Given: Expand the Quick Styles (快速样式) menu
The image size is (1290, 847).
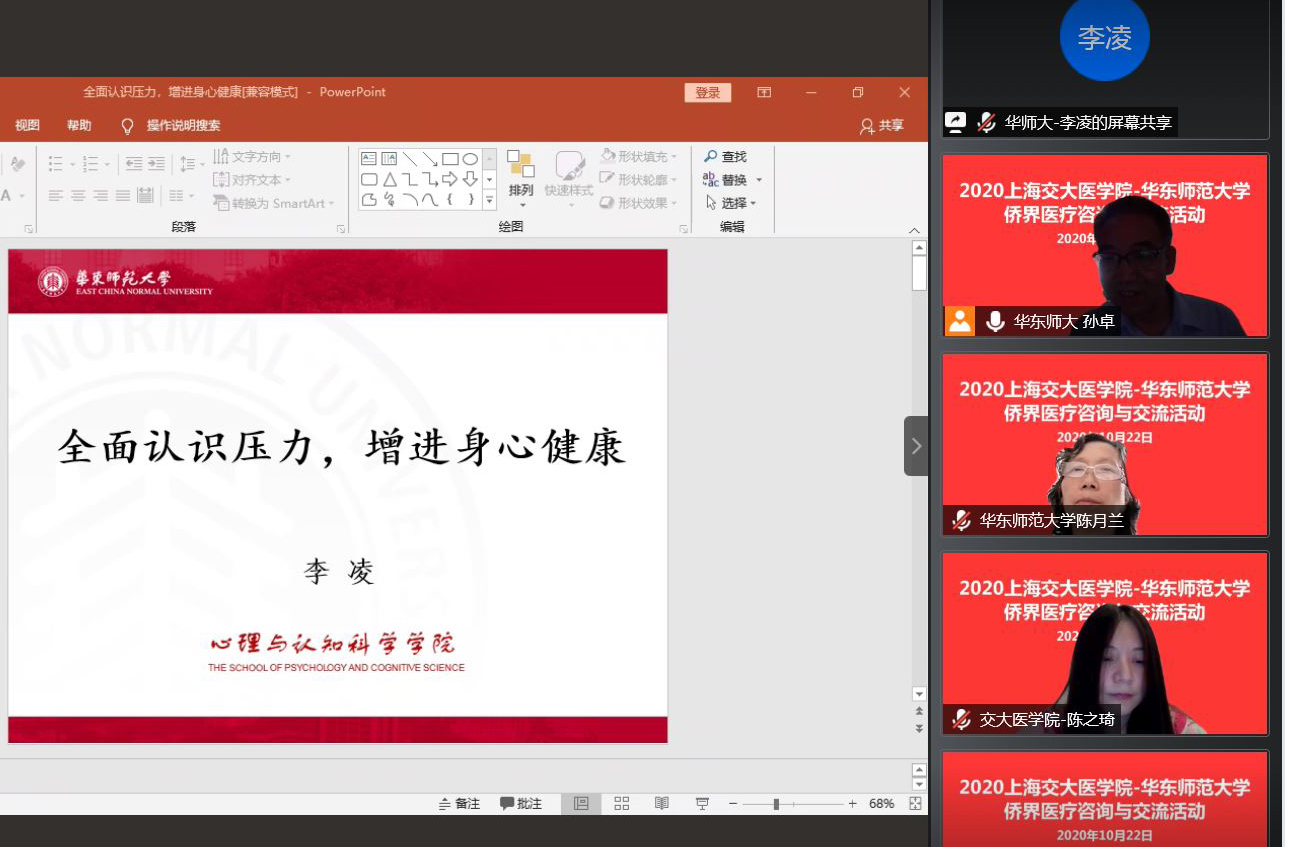Looking at the screenshot, I should tap(569, 179).
